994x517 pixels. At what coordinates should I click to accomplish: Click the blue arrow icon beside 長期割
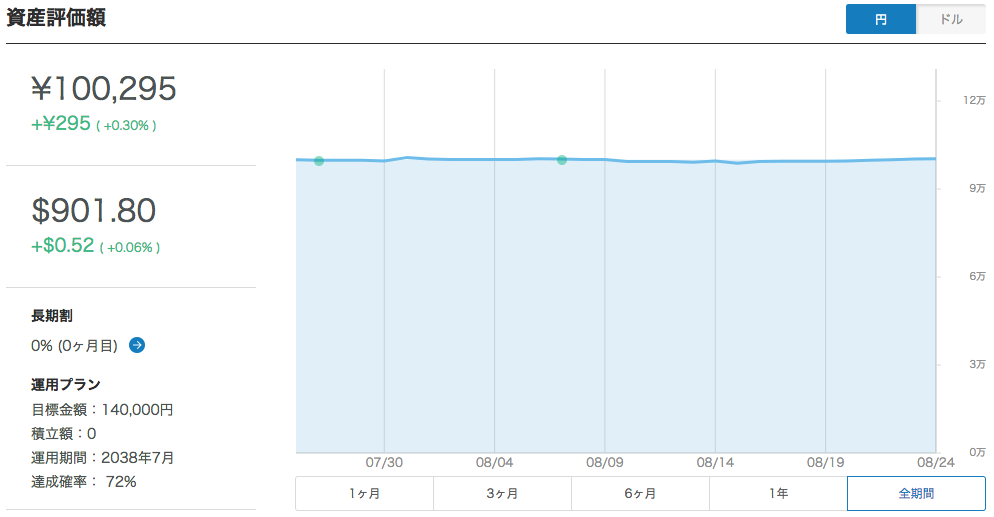[137, 345]
